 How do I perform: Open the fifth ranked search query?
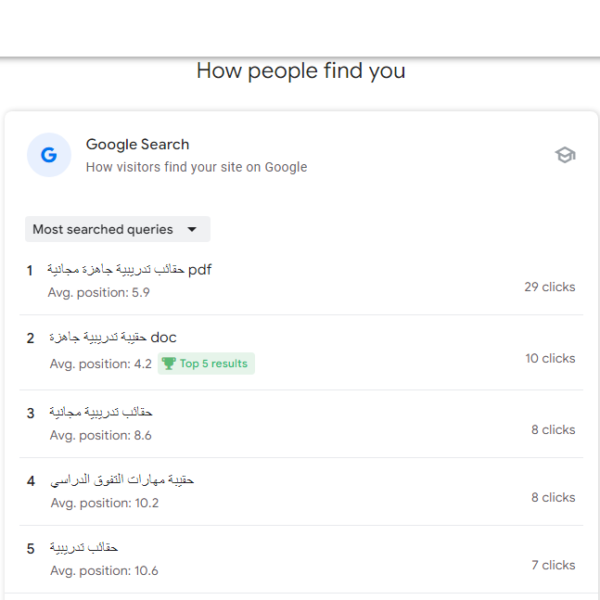point(84,548)
